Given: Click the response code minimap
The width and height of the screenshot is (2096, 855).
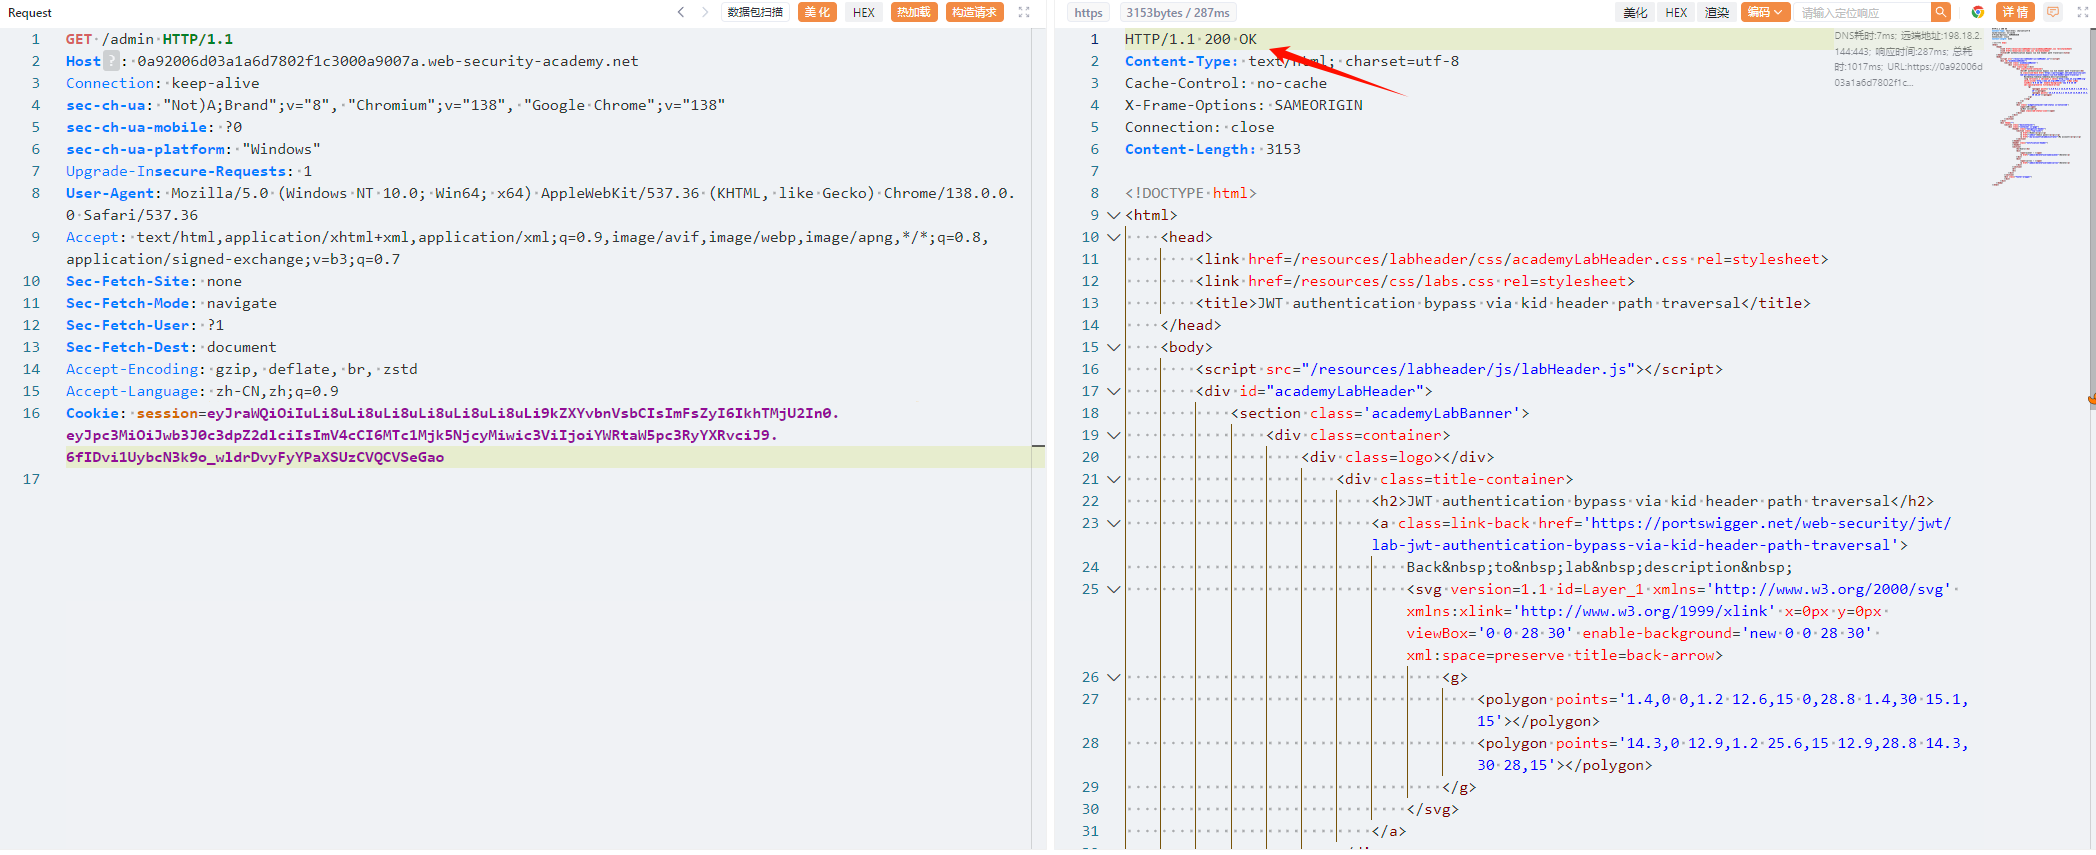Looking at the screenshot, I should coord(2038,106).
